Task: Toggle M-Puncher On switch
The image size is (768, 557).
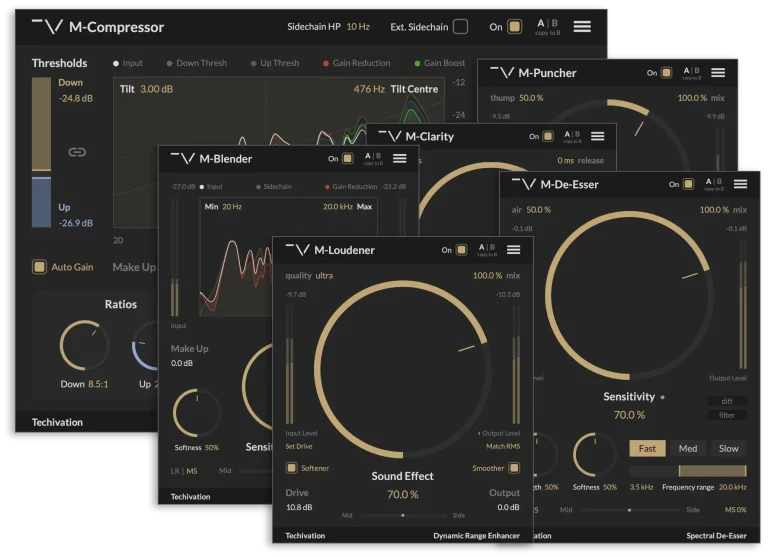Action: coord(666,73)
